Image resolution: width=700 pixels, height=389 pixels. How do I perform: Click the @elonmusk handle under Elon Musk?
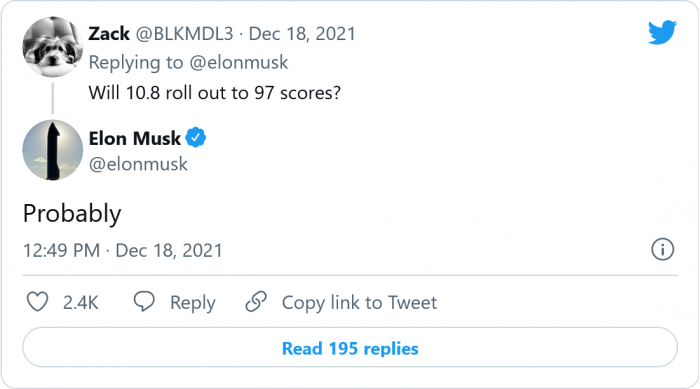click(138, 164)
